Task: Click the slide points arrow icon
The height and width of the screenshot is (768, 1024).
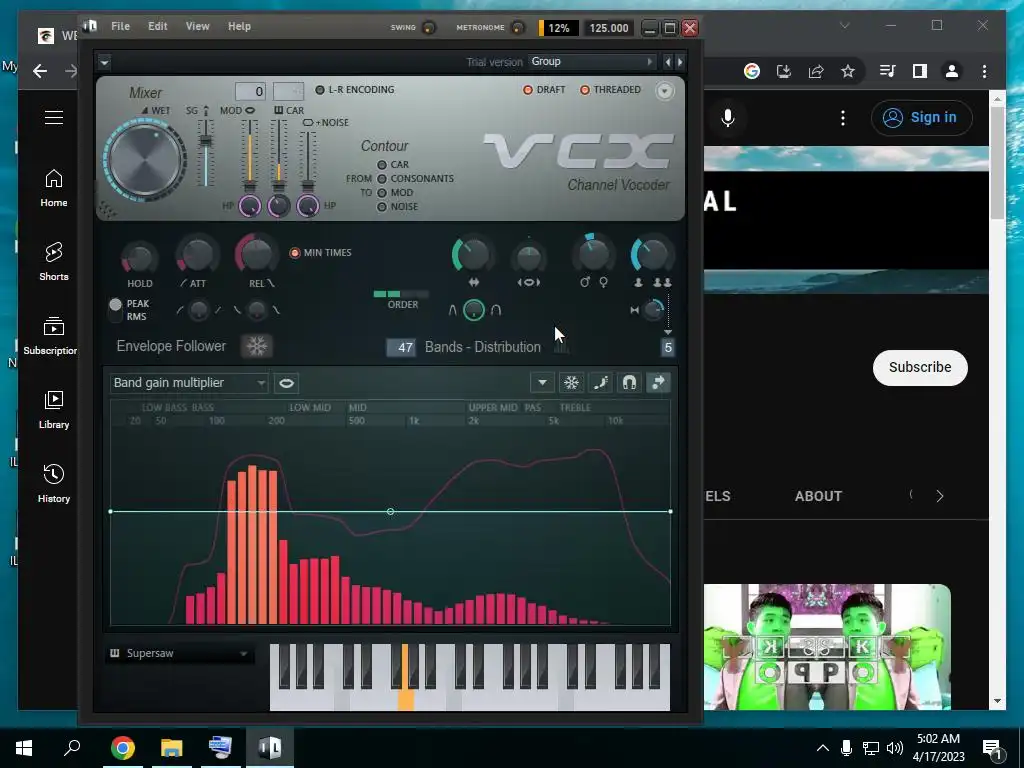Action: tap(658, 383)
